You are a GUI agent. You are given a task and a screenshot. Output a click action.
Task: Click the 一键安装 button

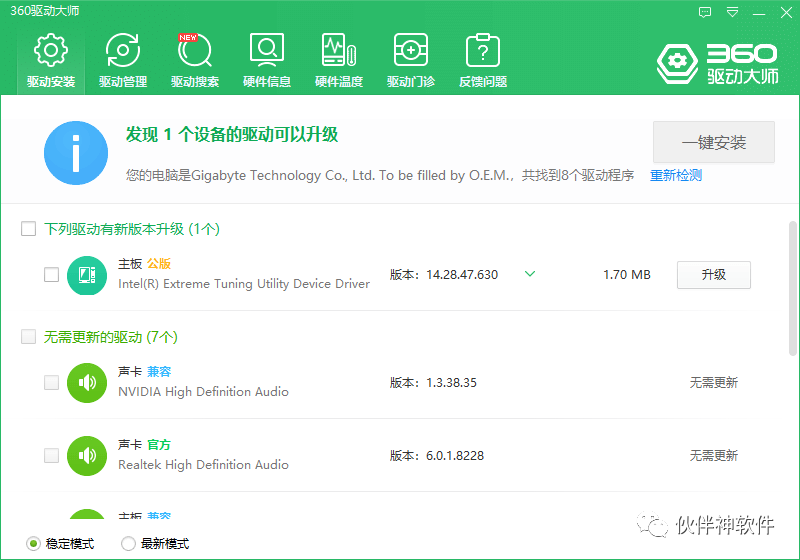coord(714,142)
